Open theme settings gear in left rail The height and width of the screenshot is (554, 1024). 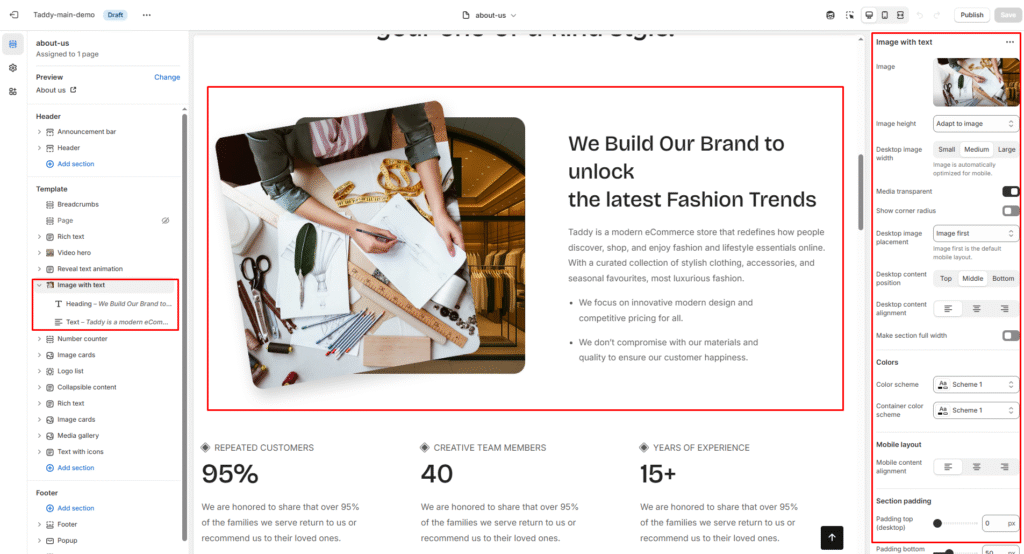pyautogui.click(x=12, y=68)
